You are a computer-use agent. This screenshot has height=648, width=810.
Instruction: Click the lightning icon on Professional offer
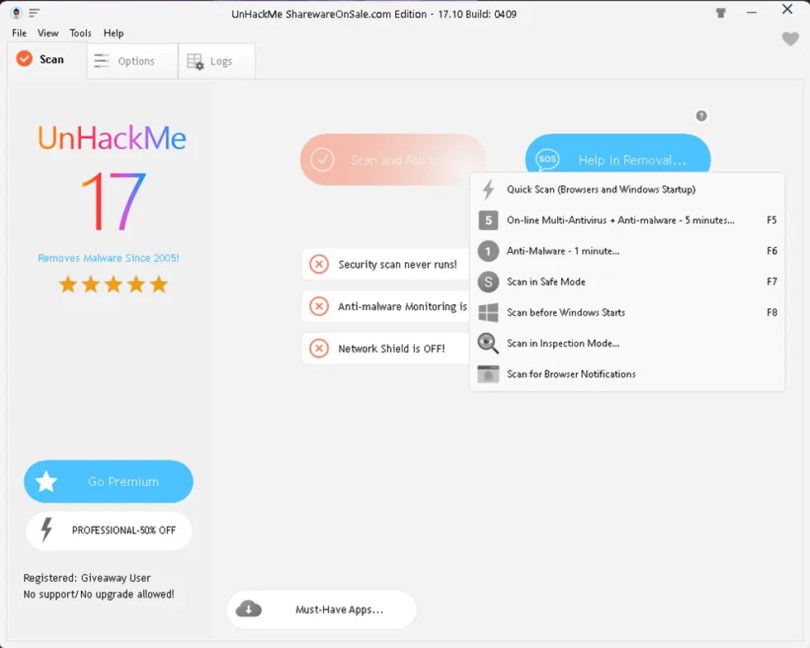pos(46,530)
